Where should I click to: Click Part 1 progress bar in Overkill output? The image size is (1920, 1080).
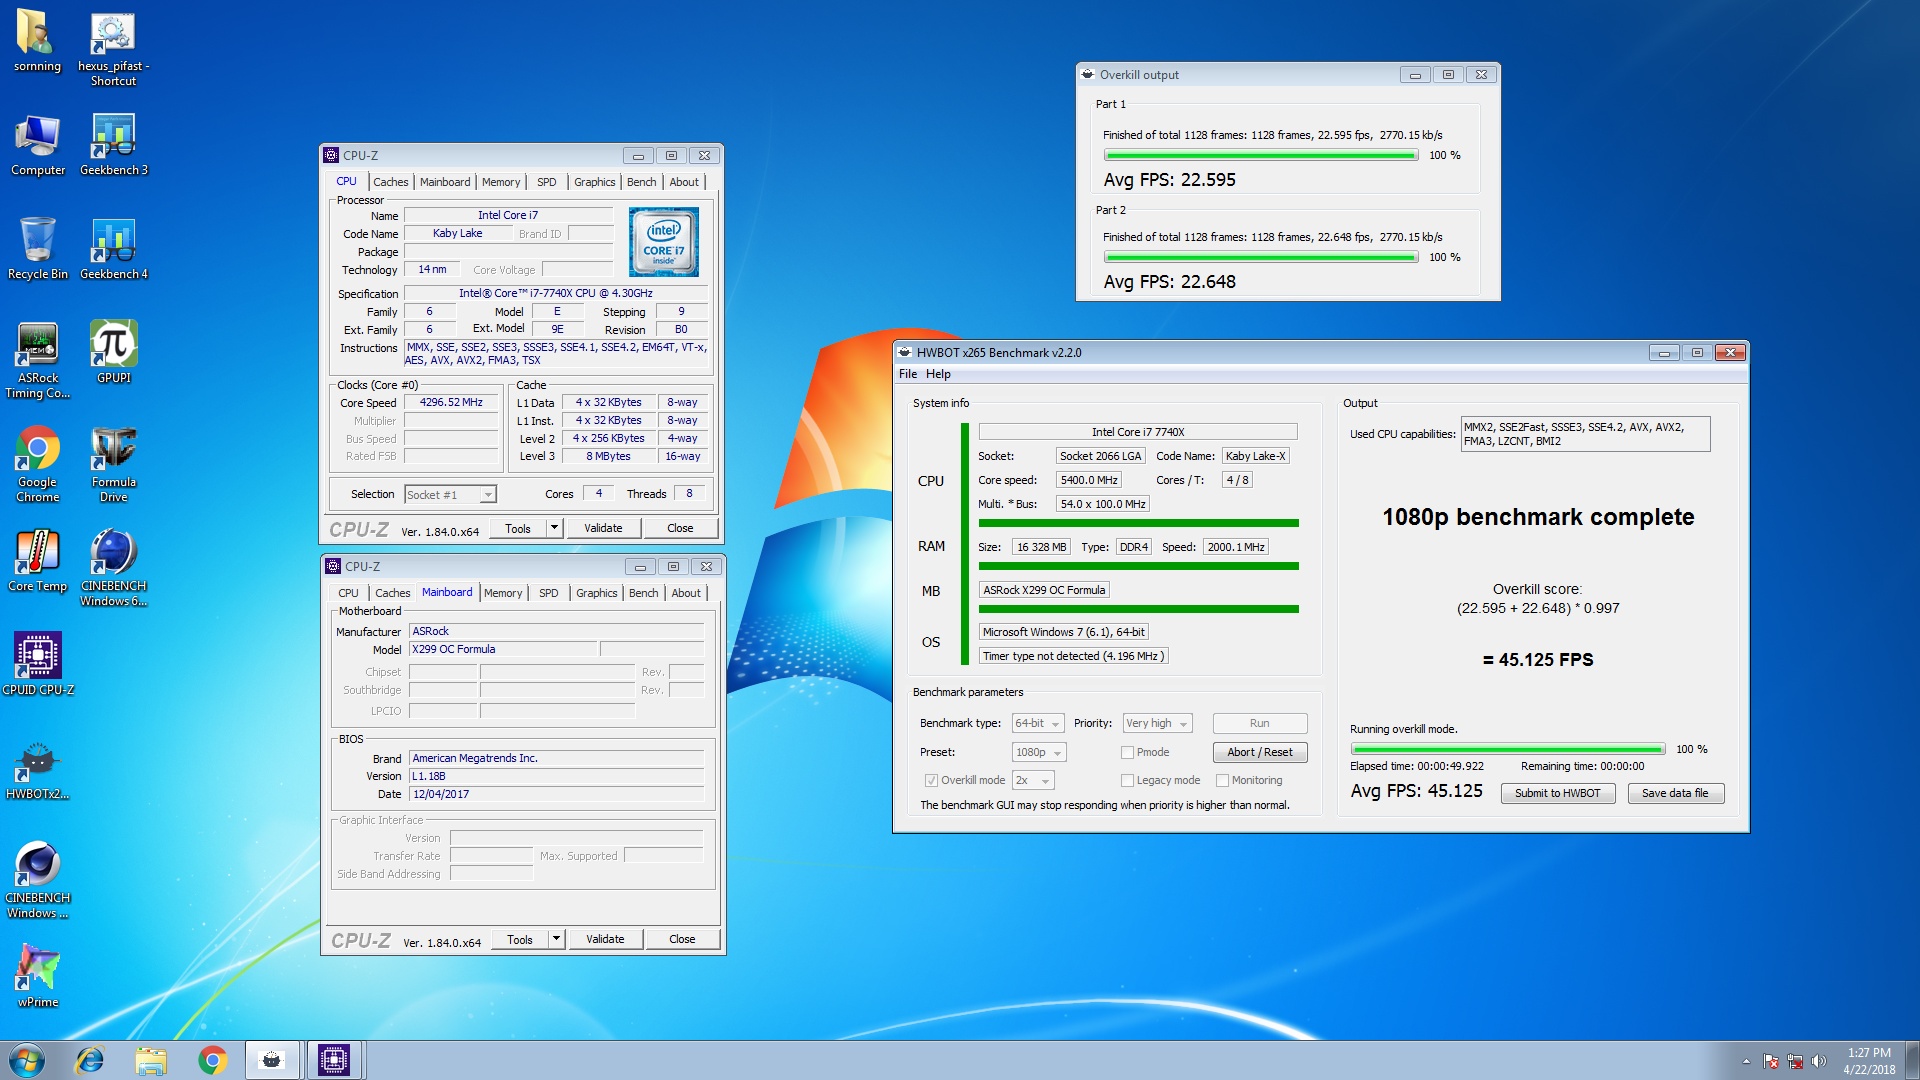point(1260,155)
